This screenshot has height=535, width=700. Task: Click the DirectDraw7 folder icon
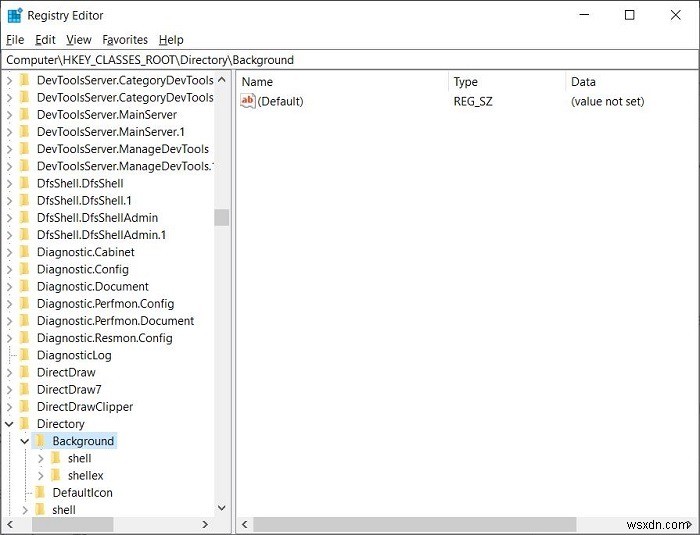coord(25,389)
